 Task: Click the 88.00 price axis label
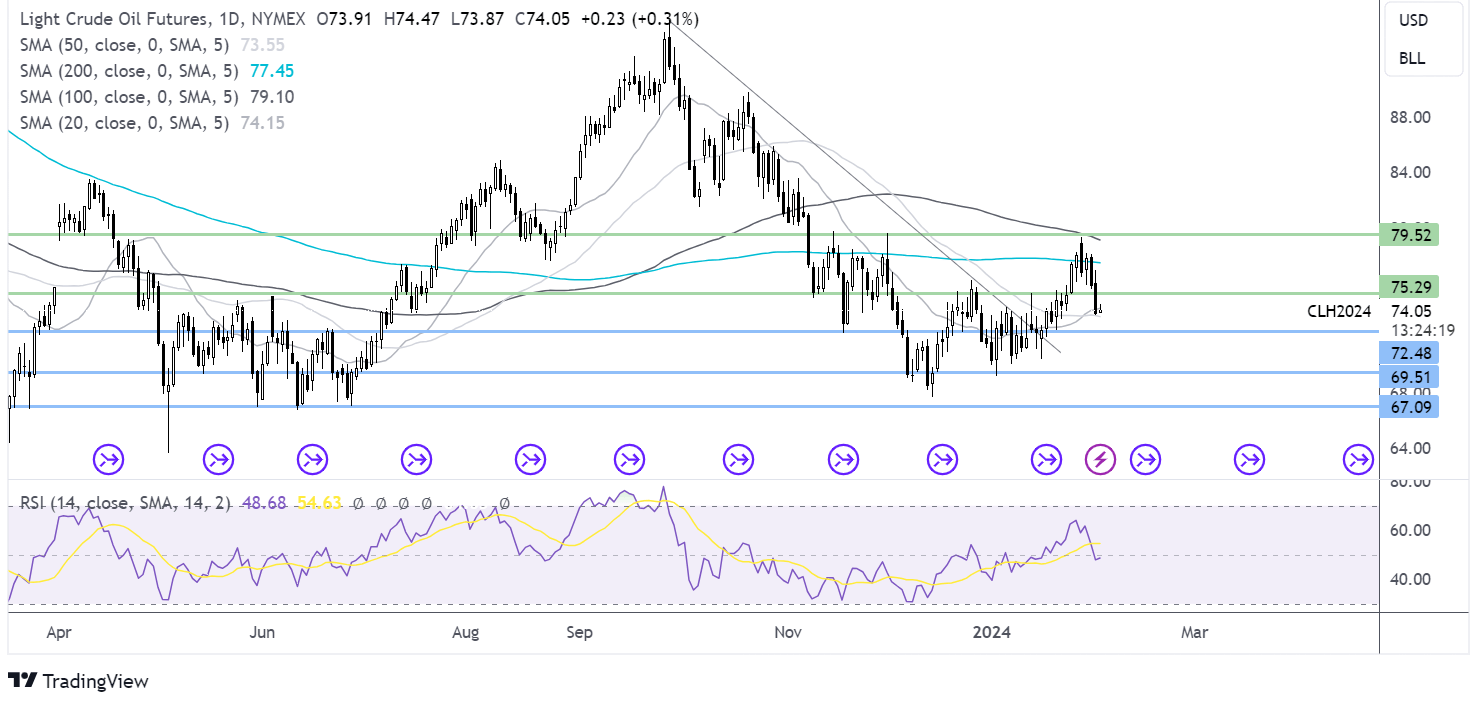(1410, 117)
